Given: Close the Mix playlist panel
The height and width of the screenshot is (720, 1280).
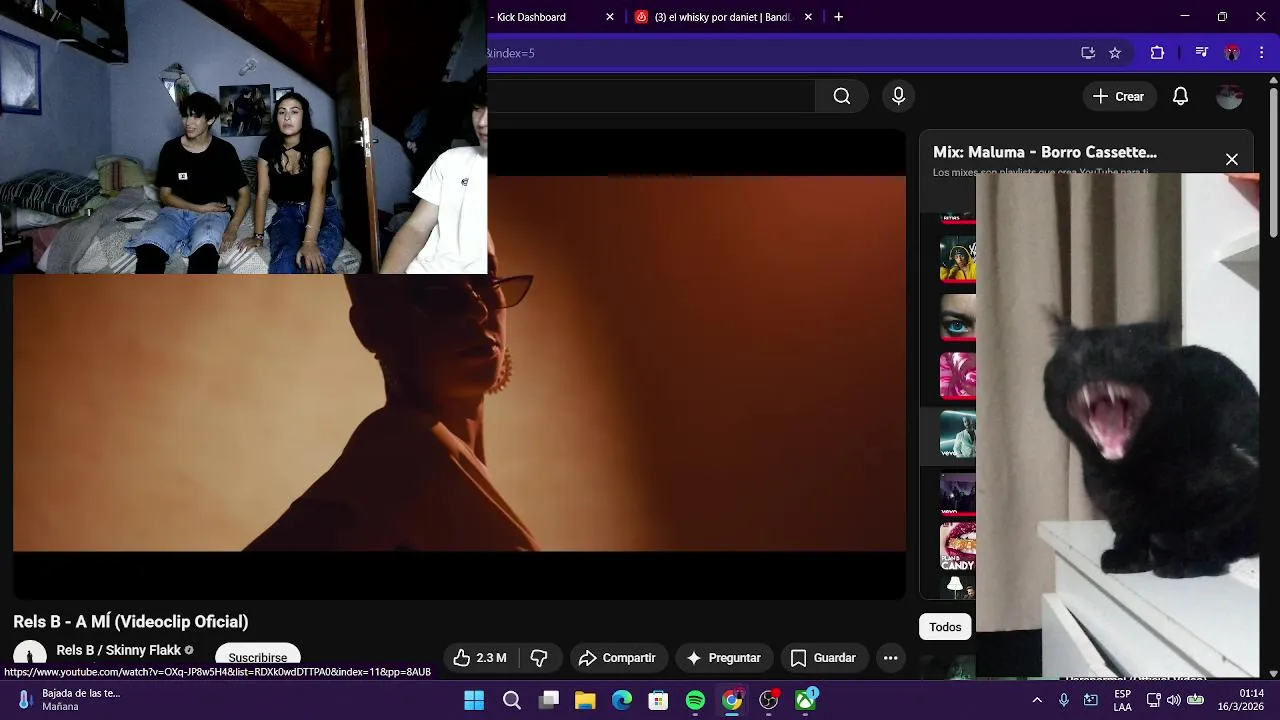Looking at the screenshot, I should click(1232, 159).
